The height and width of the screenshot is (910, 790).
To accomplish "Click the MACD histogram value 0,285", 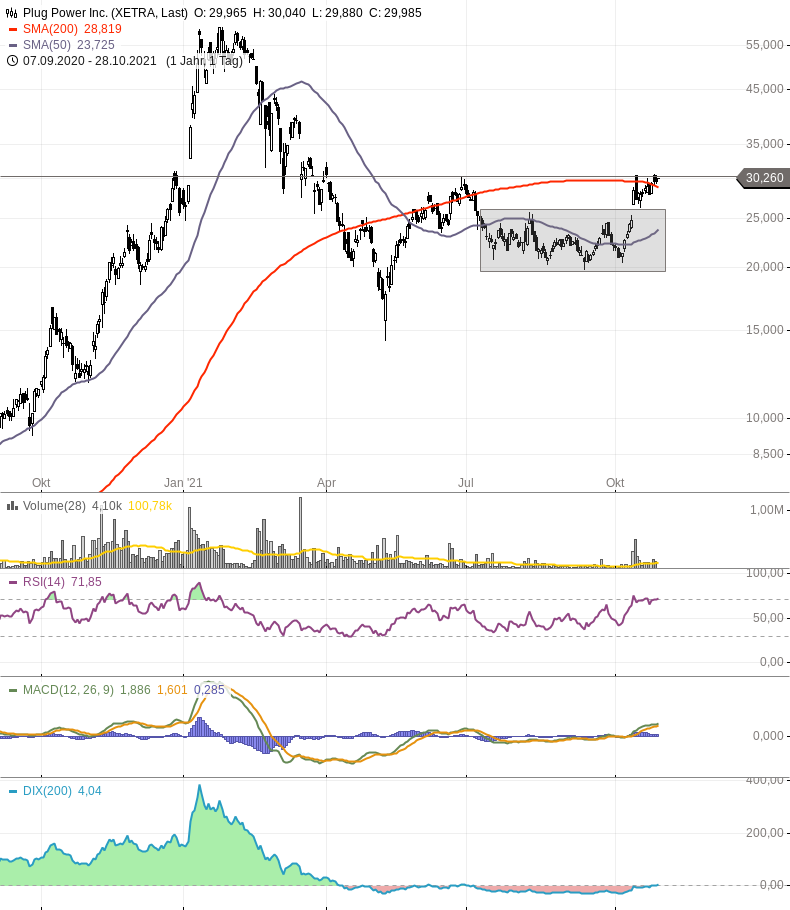I will 209,690.
